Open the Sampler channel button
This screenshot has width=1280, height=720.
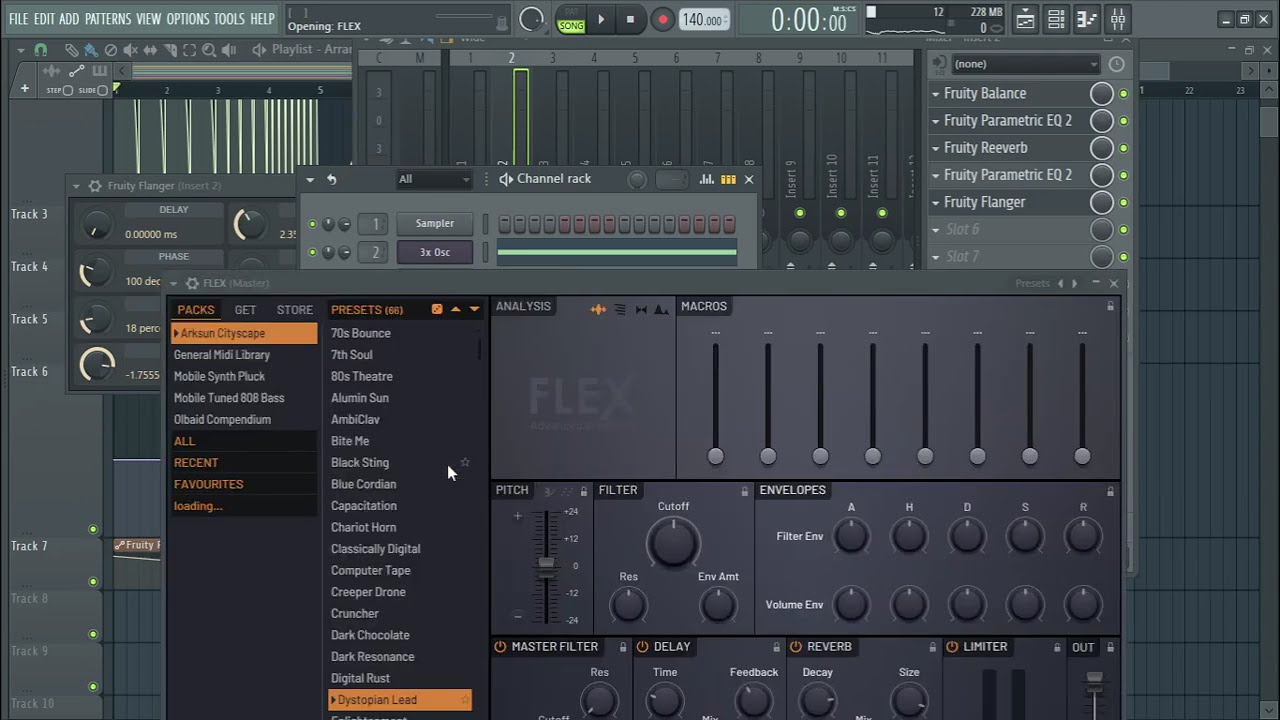coord(435,224)
